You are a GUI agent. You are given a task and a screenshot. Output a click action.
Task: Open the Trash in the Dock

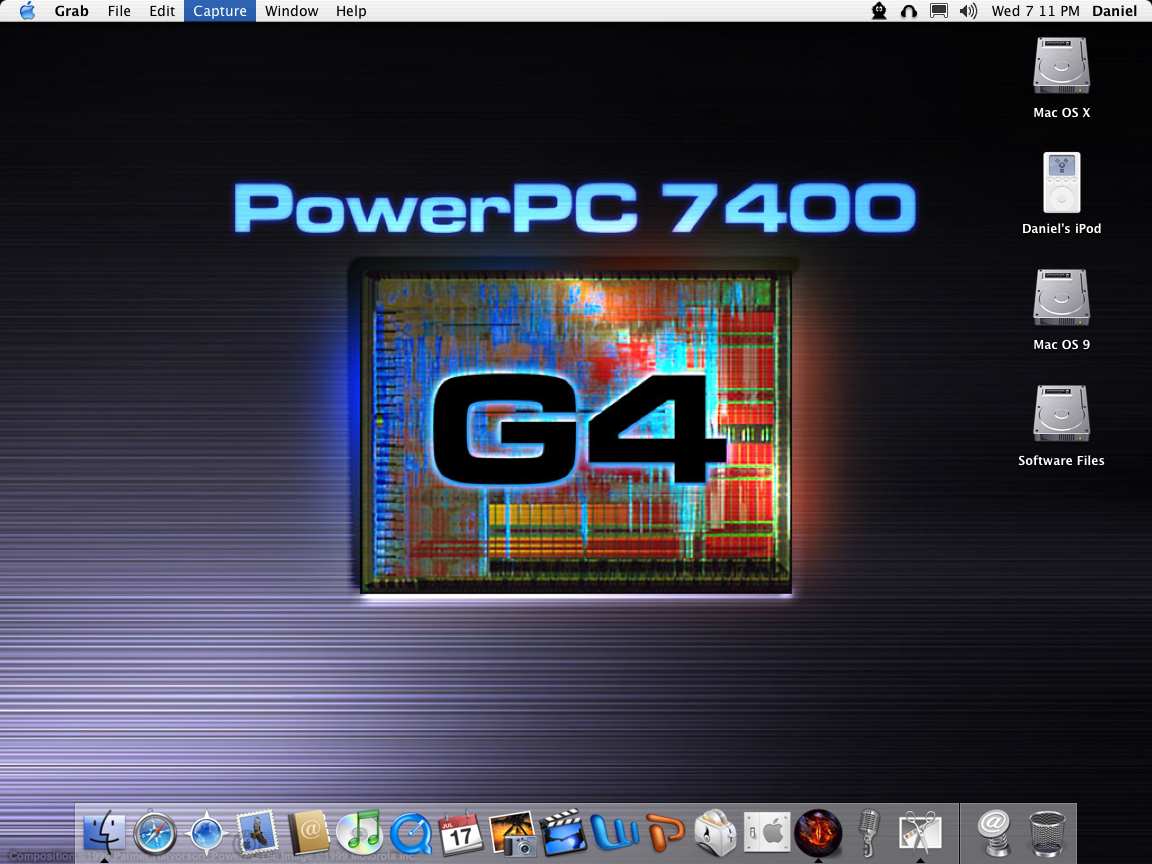coord(1047,834)
